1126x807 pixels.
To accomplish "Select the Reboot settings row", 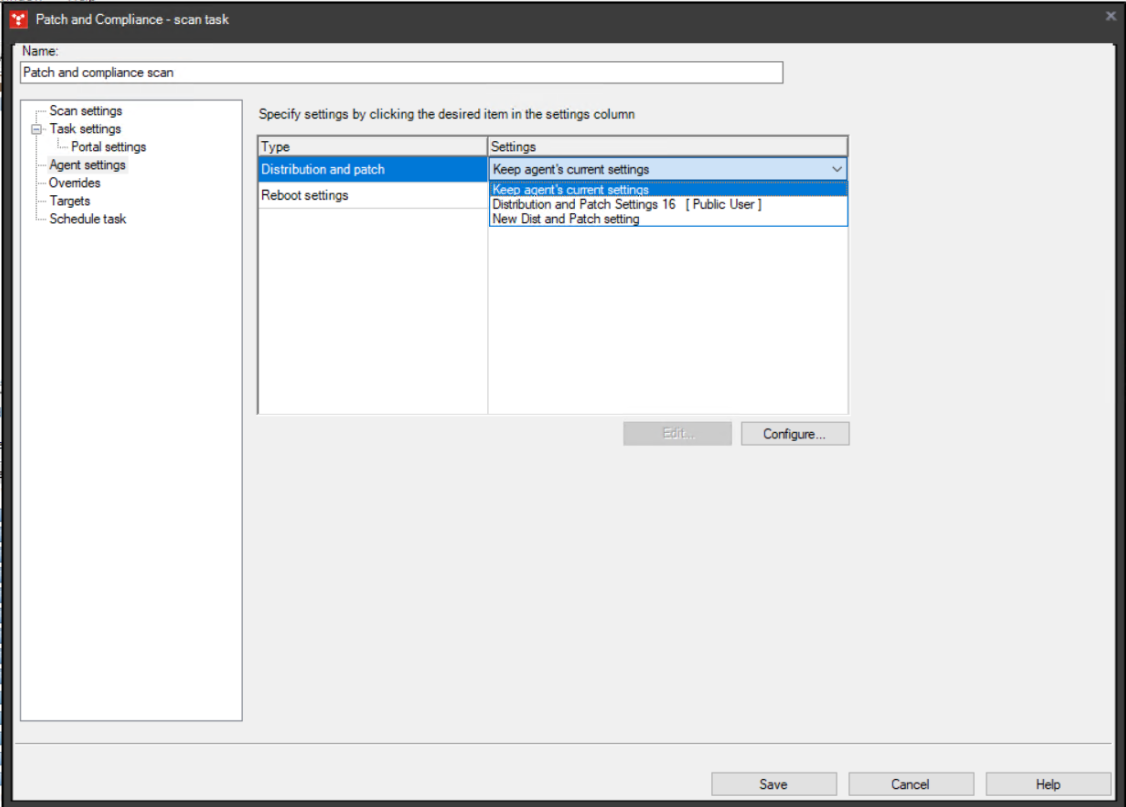I will [306, 195].
